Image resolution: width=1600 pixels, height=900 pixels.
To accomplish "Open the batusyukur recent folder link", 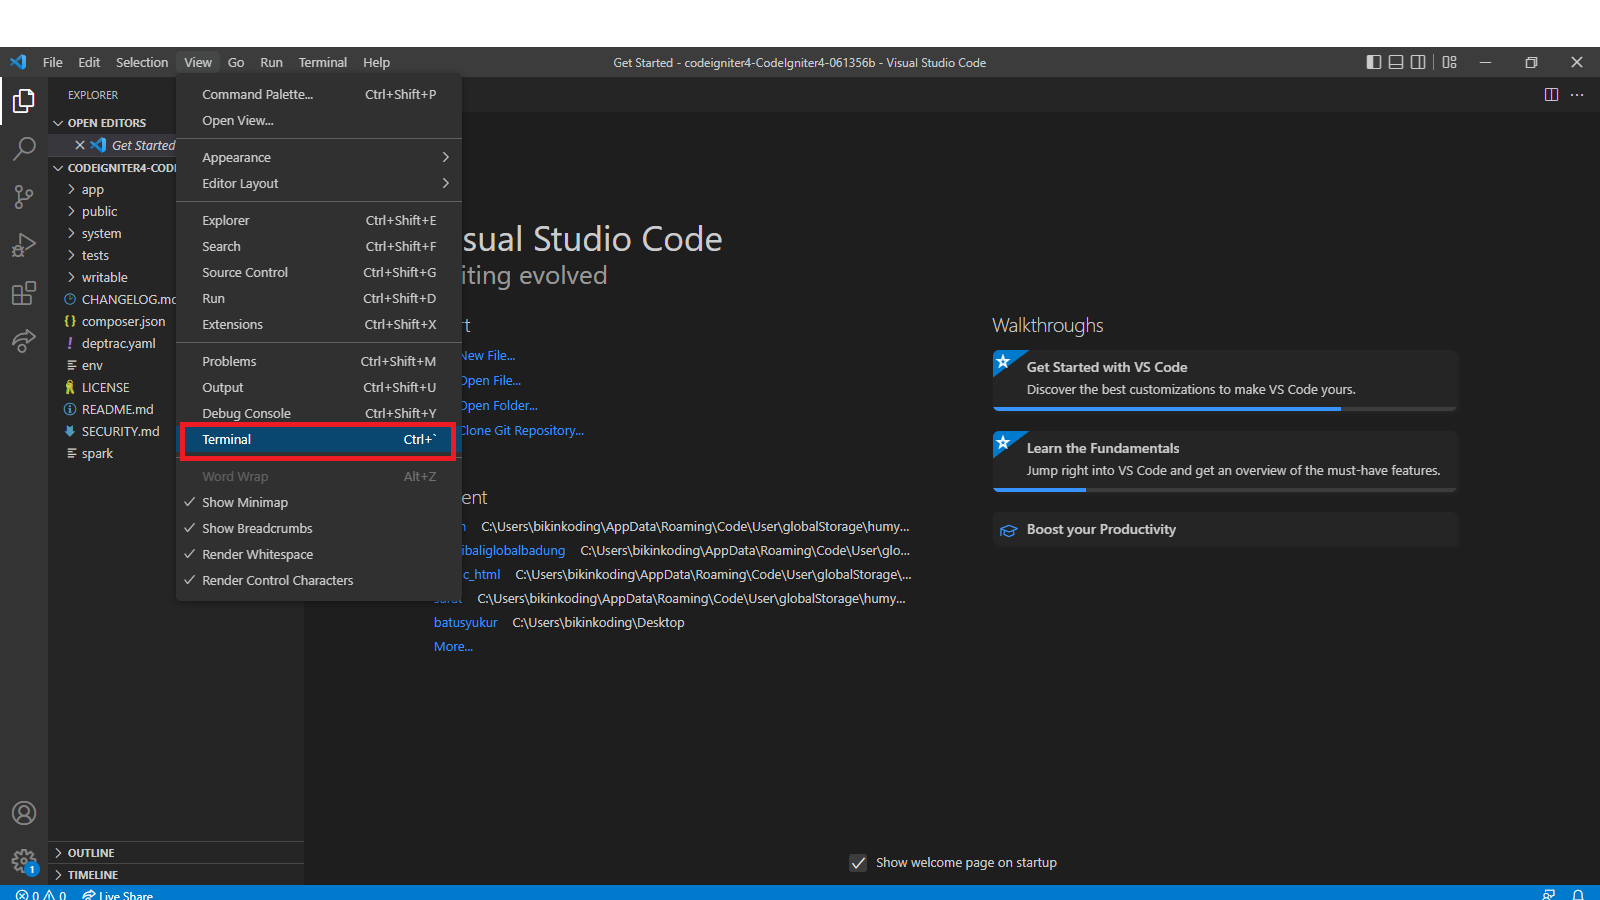I will coord(465,622).
